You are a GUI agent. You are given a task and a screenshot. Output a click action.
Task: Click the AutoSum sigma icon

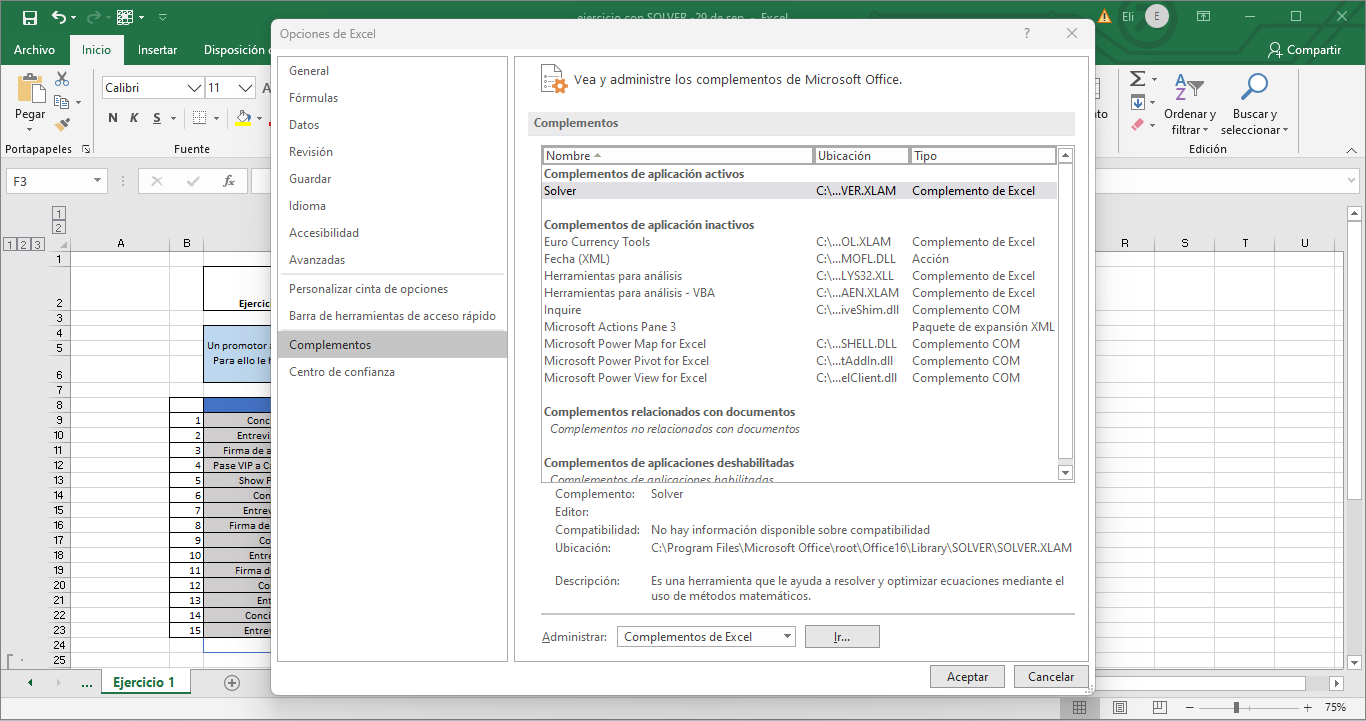[1137, 79]
